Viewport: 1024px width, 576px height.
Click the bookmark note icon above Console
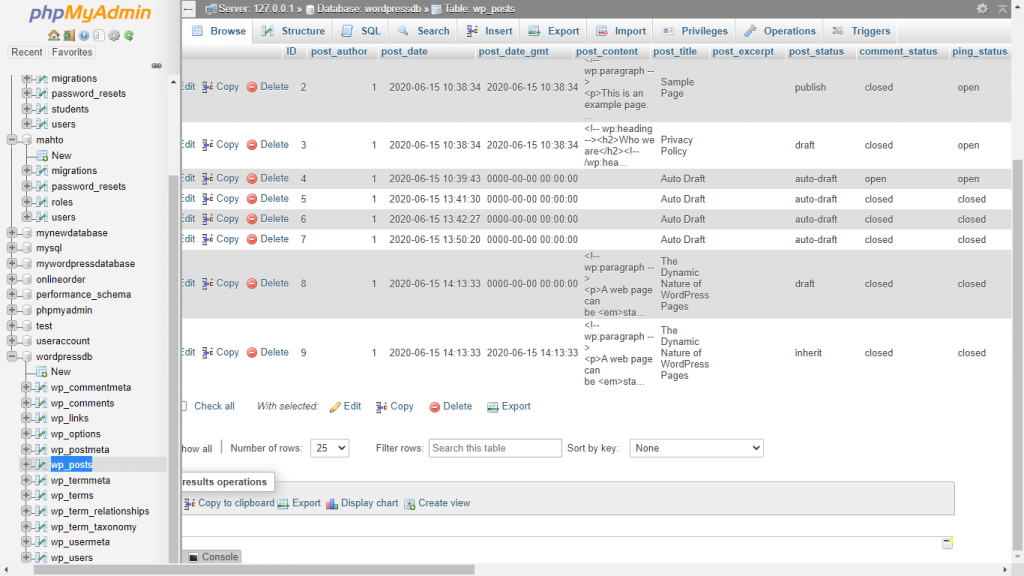[946, 543]
